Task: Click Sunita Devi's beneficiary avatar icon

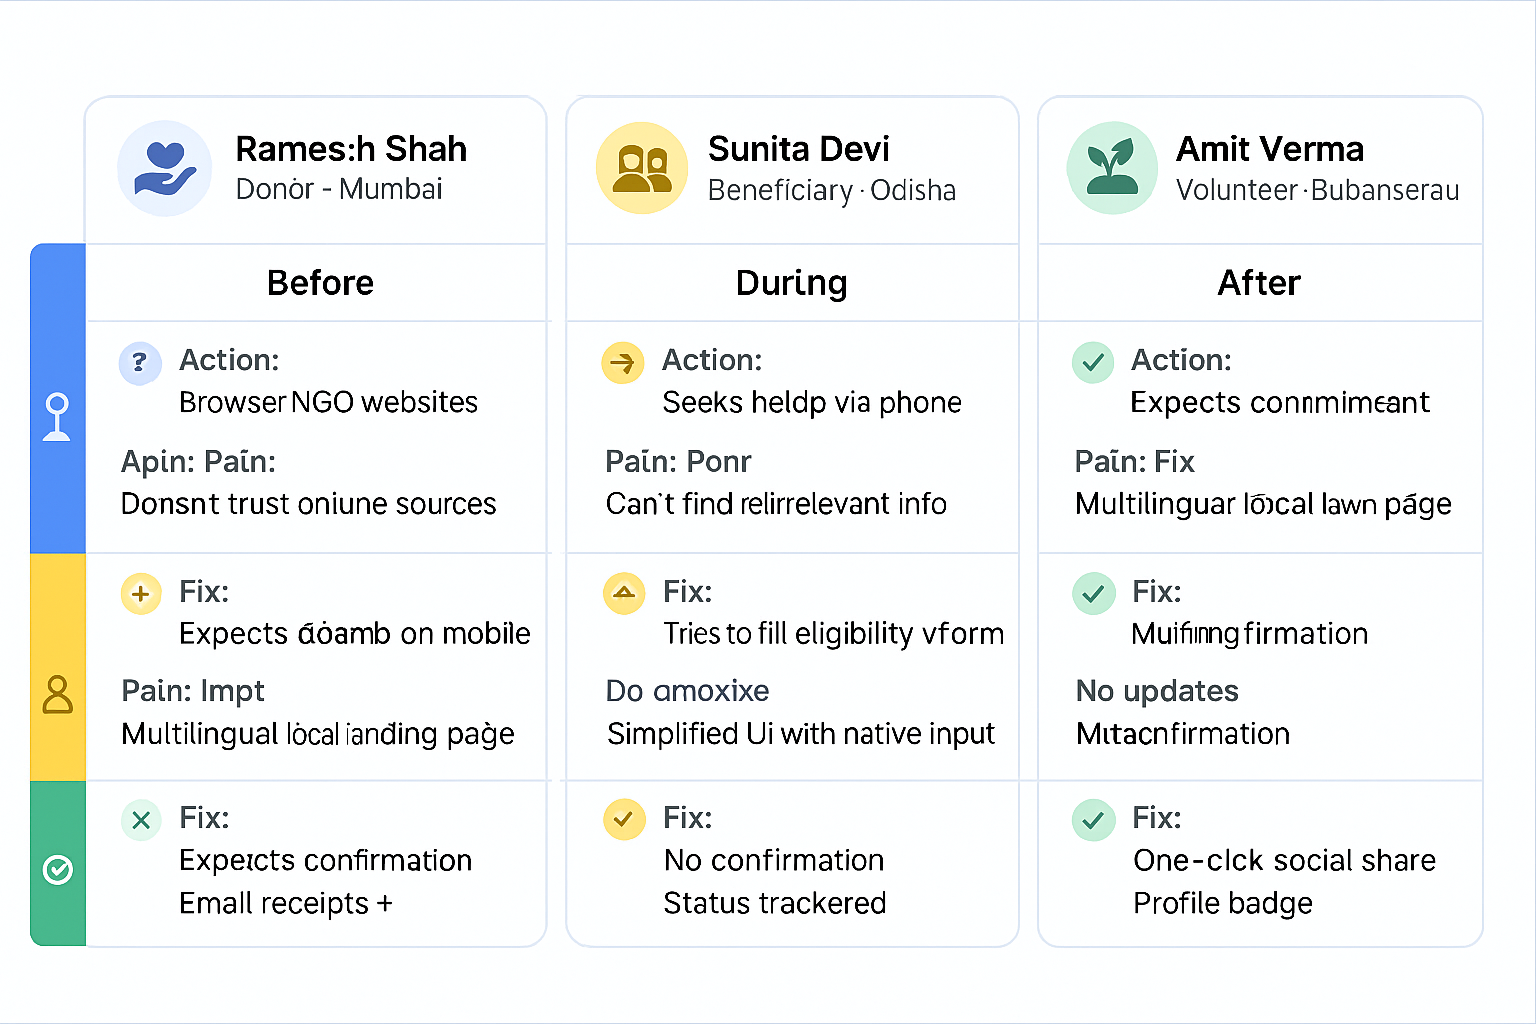Action: [642, 168]
